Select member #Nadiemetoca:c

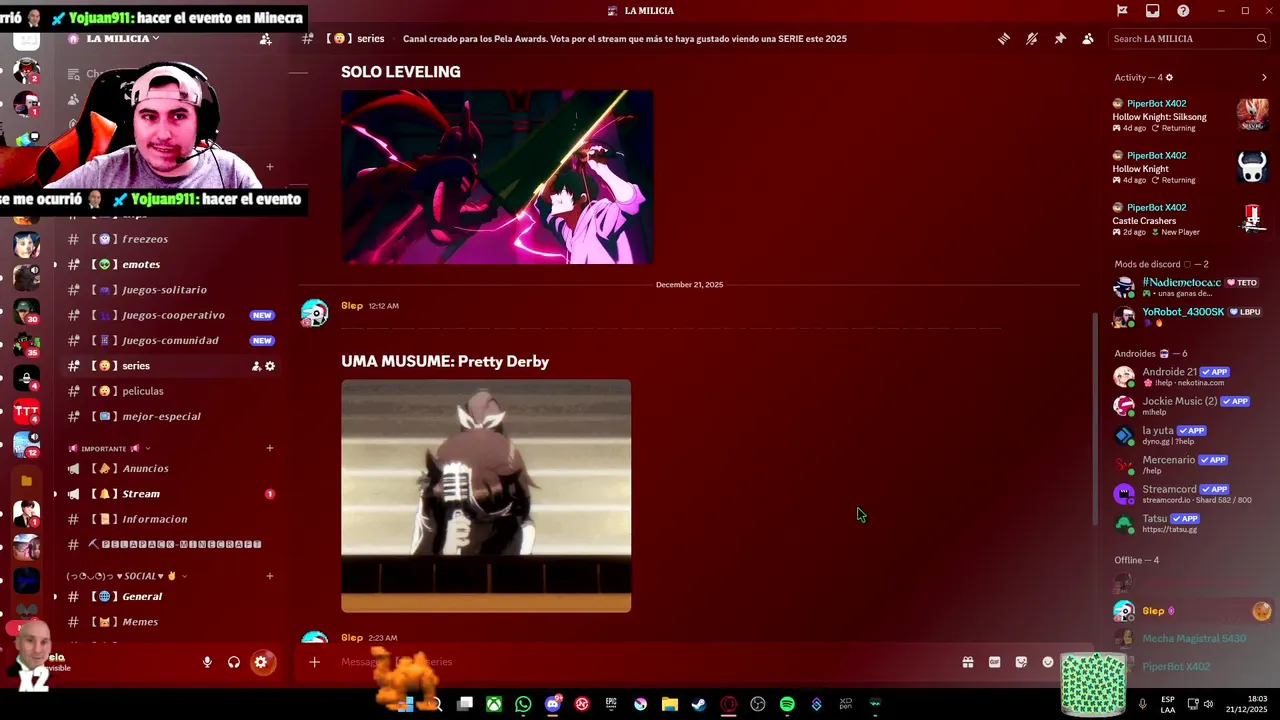tap(1190, 288)
